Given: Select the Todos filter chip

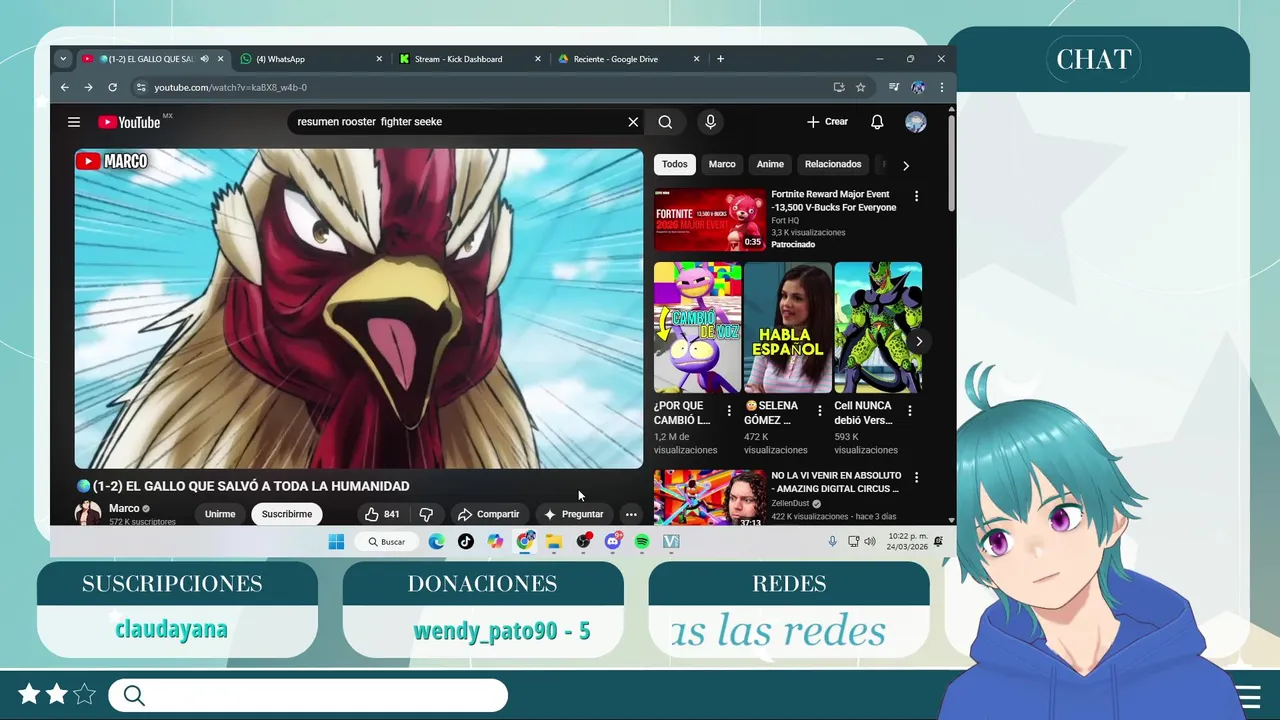Looking at the screenshot, I should [x=675, y=164].
